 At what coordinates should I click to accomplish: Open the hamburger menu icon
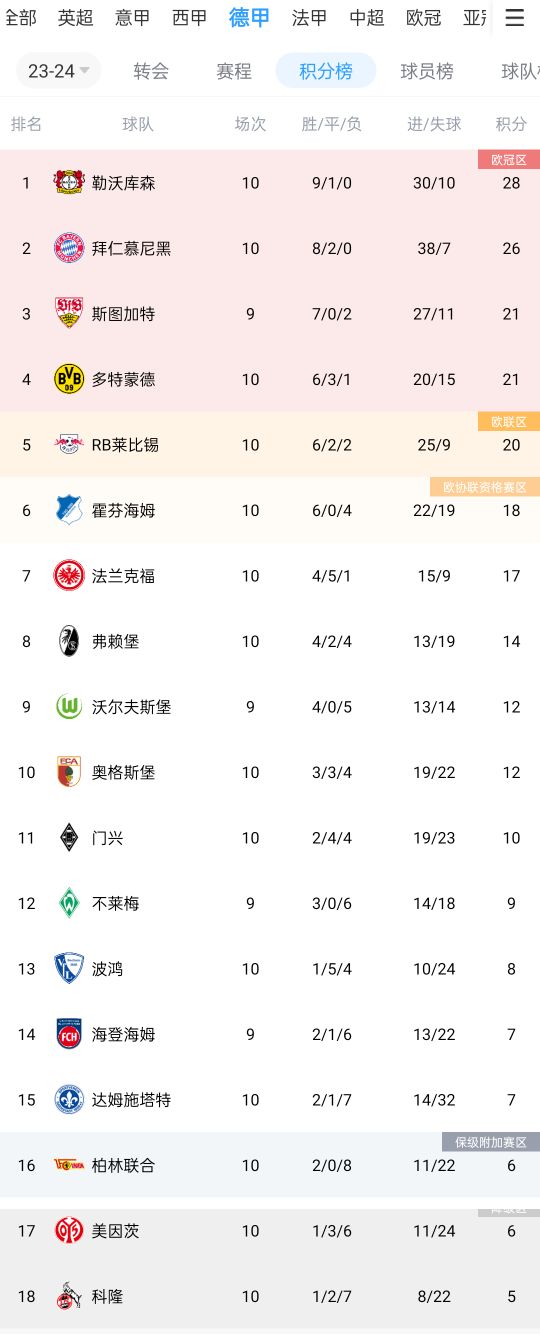click(x=514, y=17)
